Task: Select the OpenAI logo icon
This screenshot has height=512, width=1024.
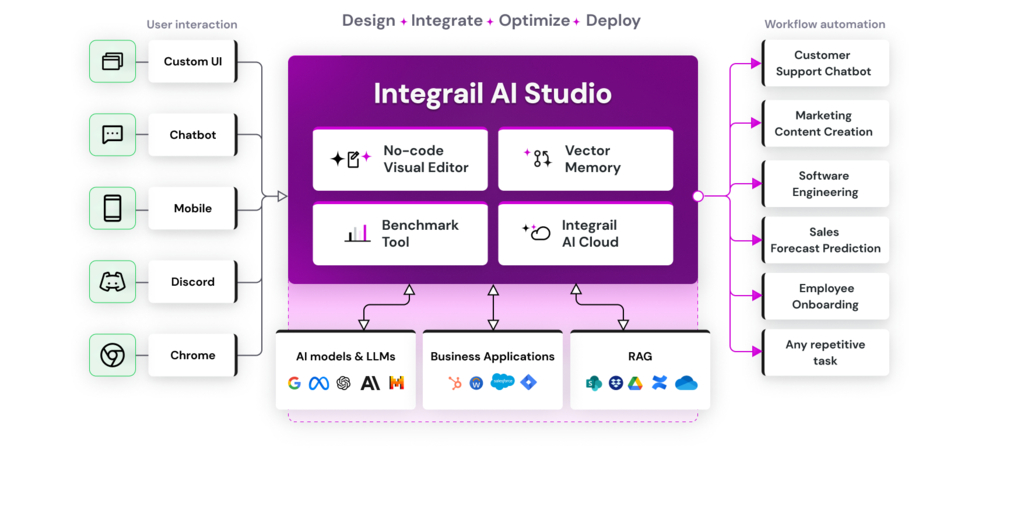Action: click(344, 383)
